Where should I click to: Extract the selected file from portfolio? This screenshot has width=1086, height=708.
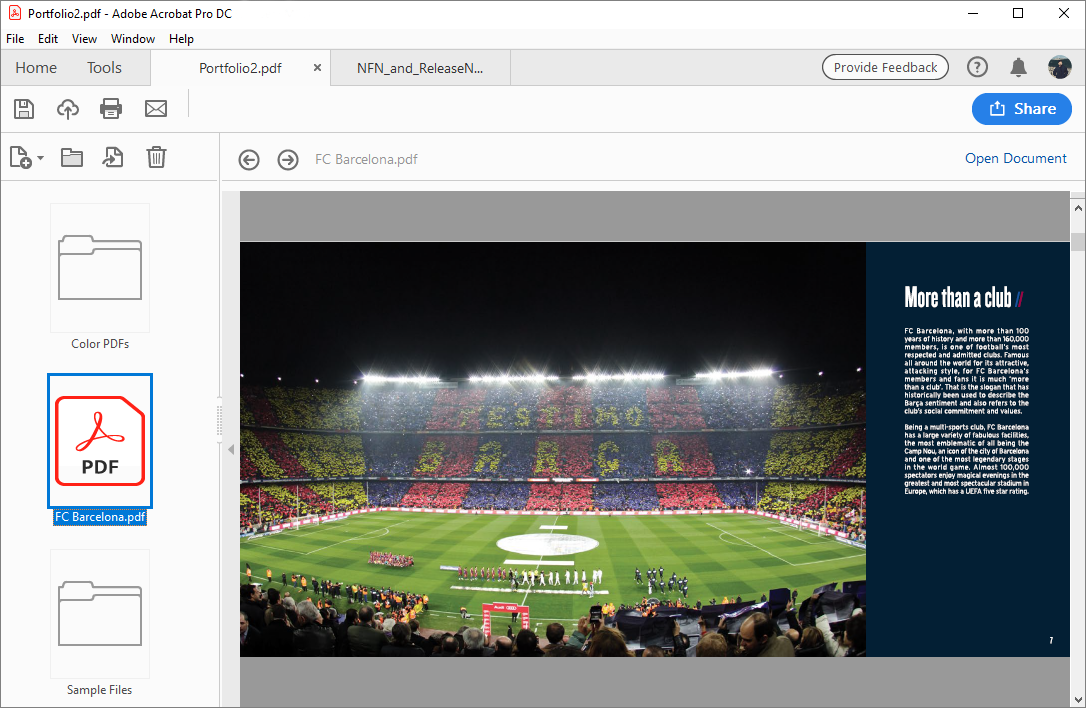[112, 157]
